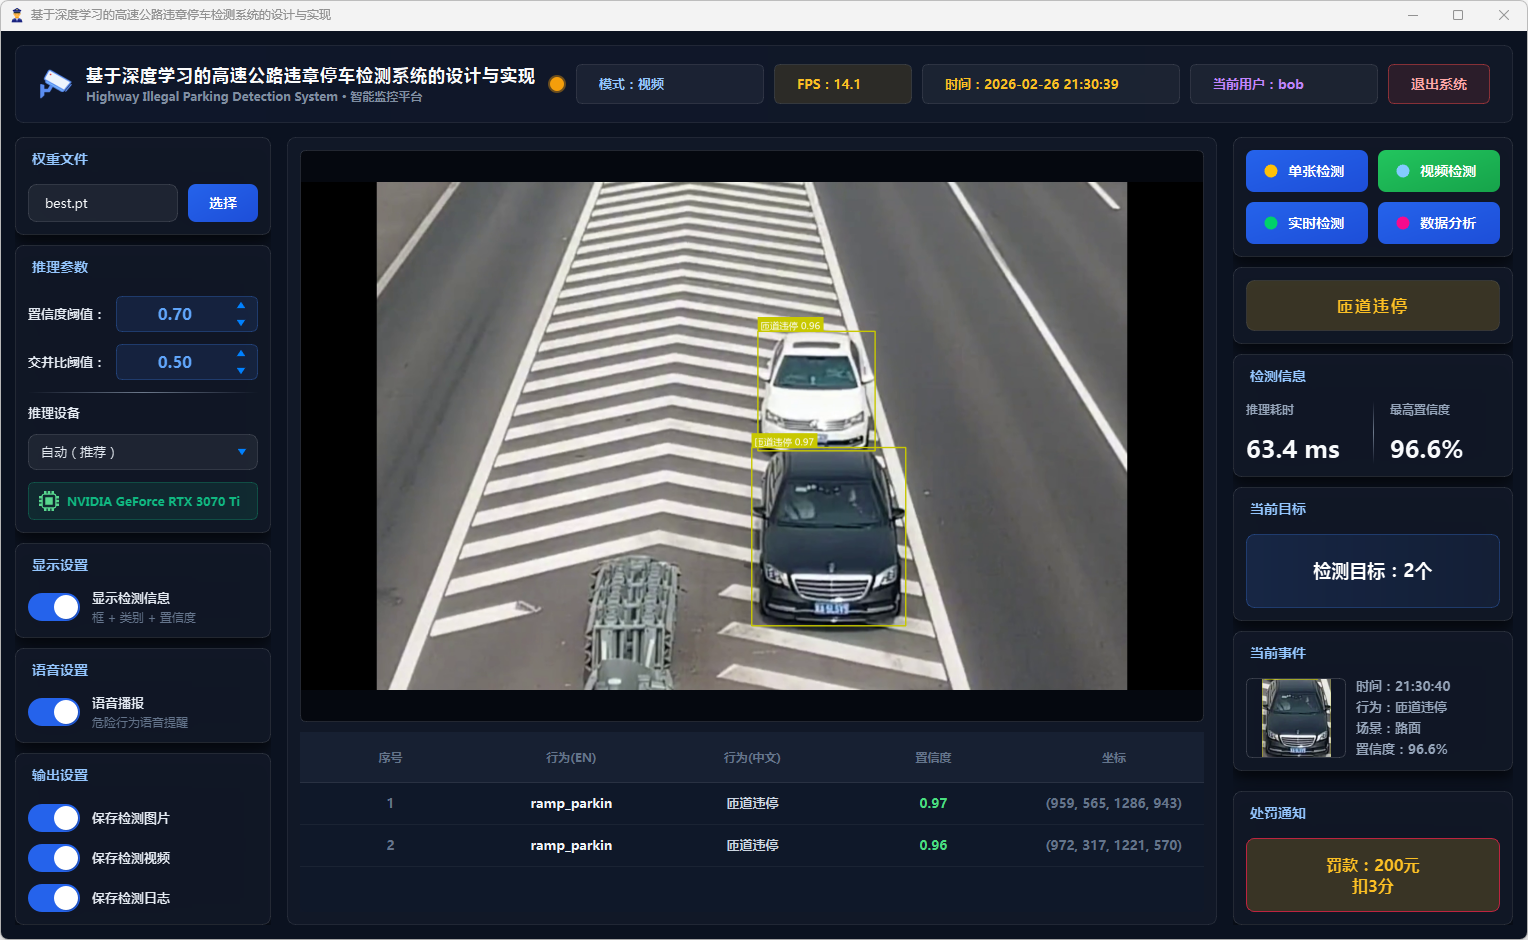Turn off the 保存检测图片 toggle
The image size is (1528, 940).
pyautogui.click(x=54, y=818)
